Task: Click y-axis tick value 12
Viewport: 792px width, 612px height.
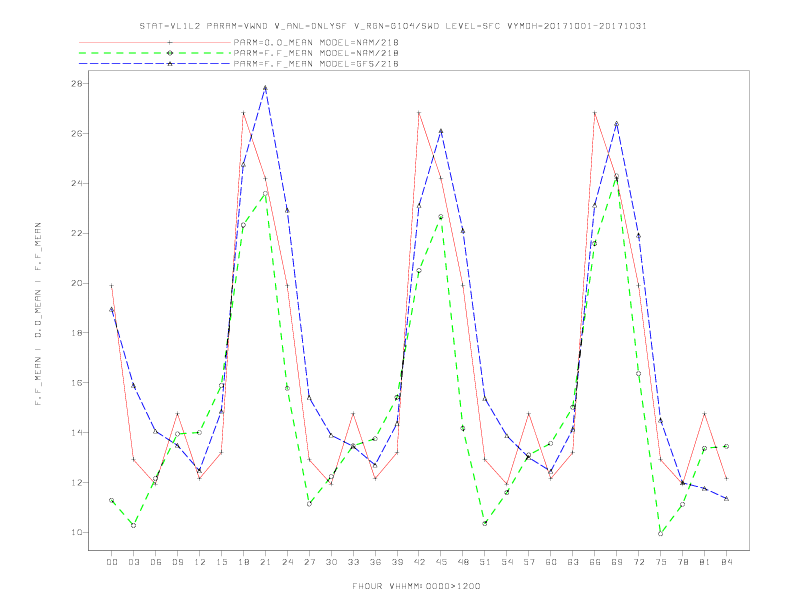Action: [76, 483]
